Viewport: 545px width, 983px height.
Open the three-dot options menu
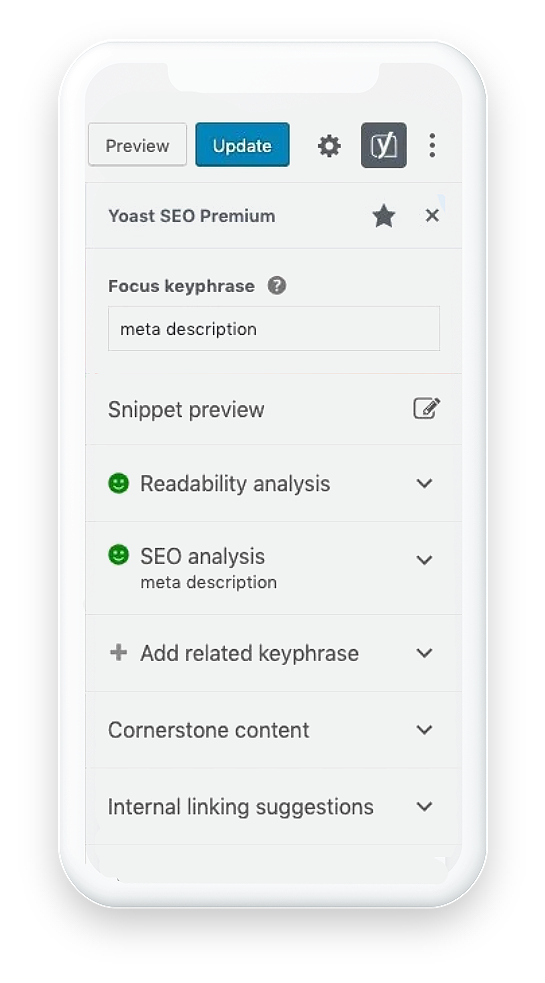[431, 145]
